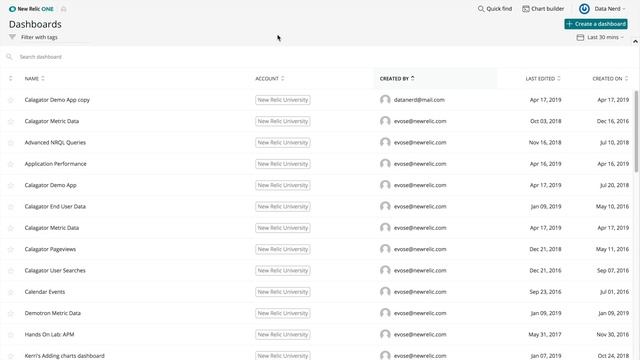Click the avatar in Hands On Lab: APM row
Screen dimensions: 640x360
coord(385,334)
